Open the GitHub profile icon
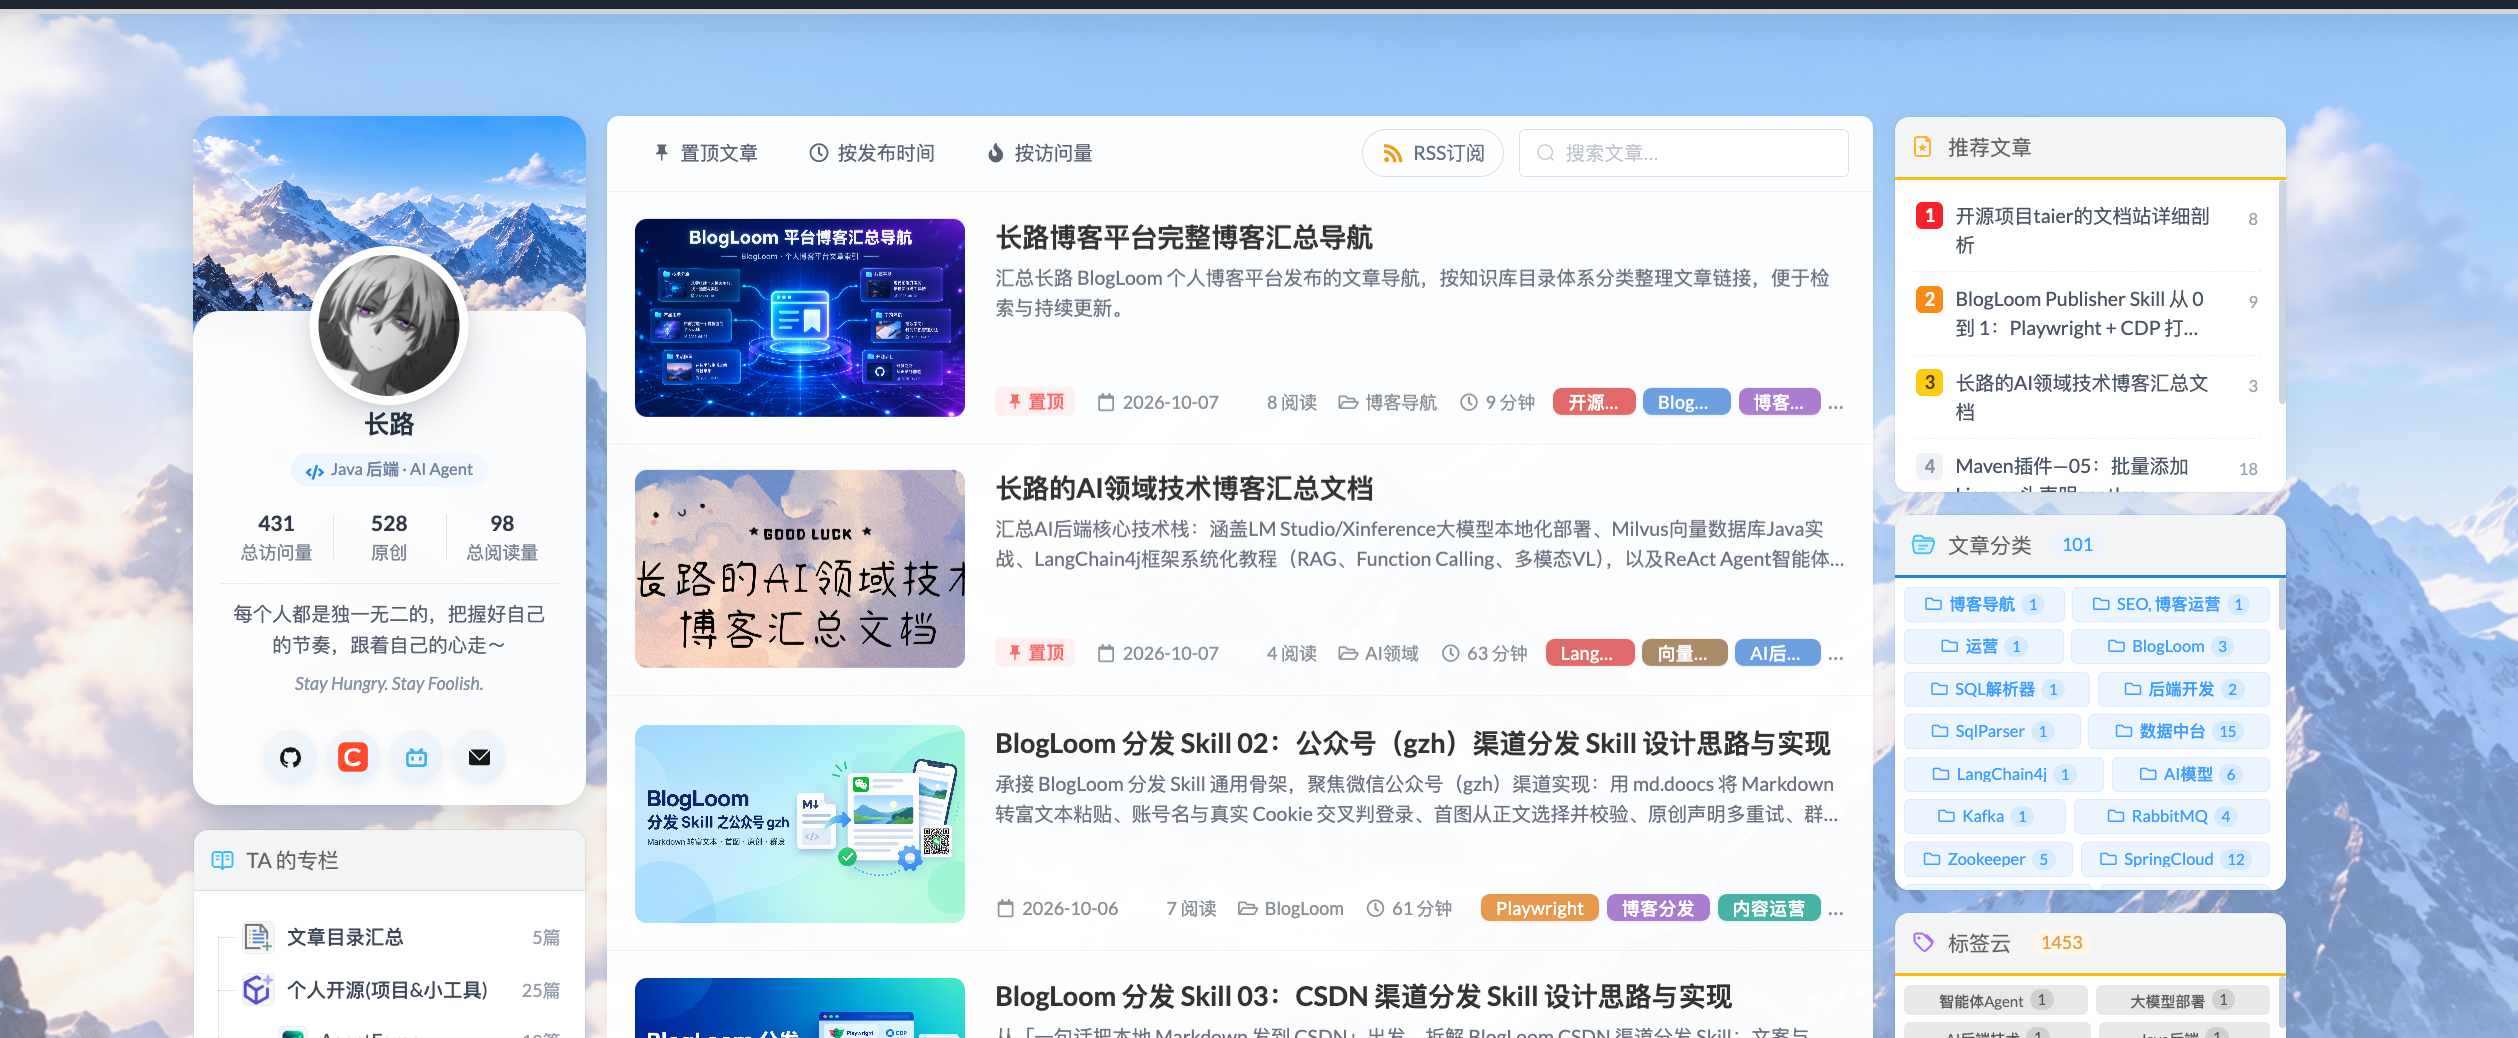 click(x=291, y=757)
